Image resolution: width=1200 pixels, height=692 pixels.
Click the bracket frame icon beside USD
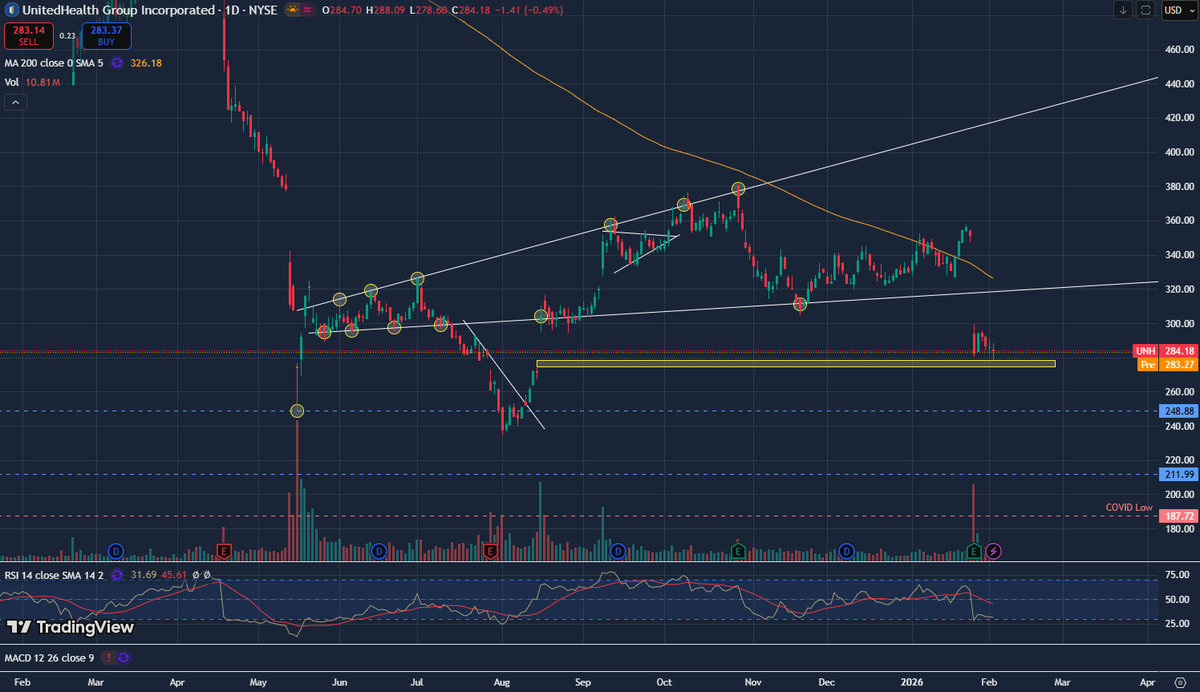coord(1146,10)
